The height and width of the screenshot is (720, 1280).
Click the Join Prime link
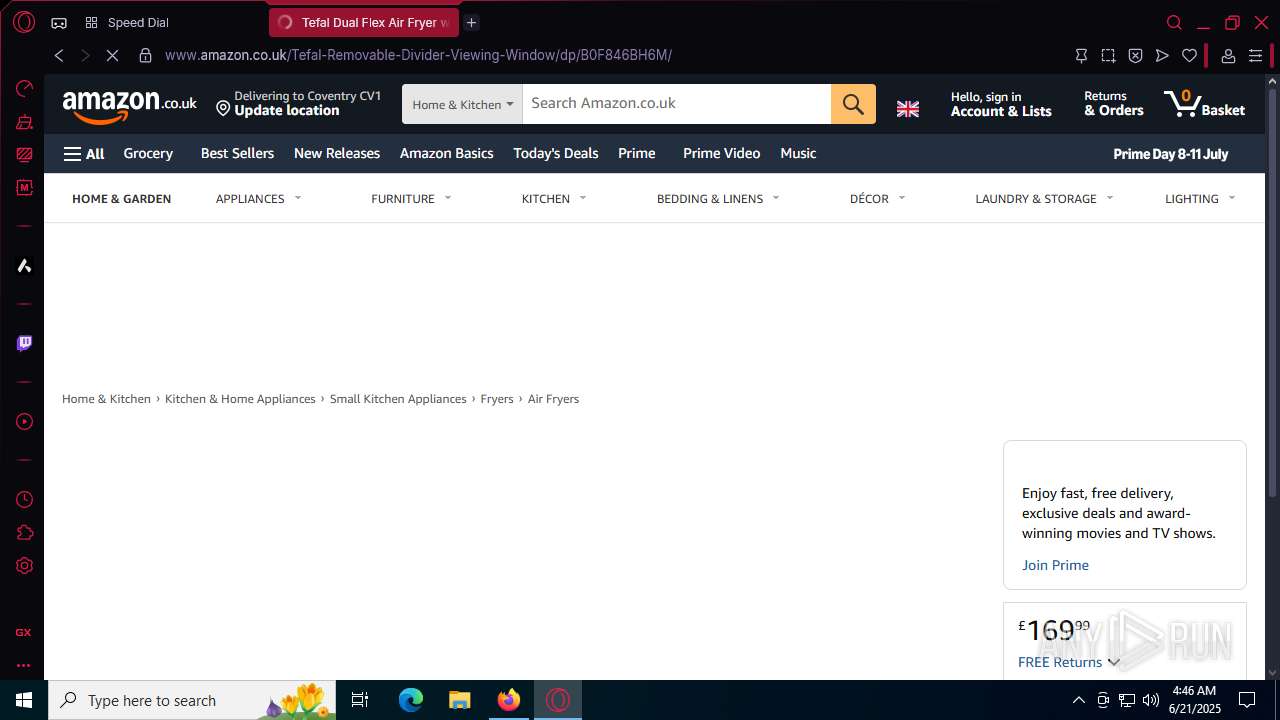click(x=1055, y=565)
